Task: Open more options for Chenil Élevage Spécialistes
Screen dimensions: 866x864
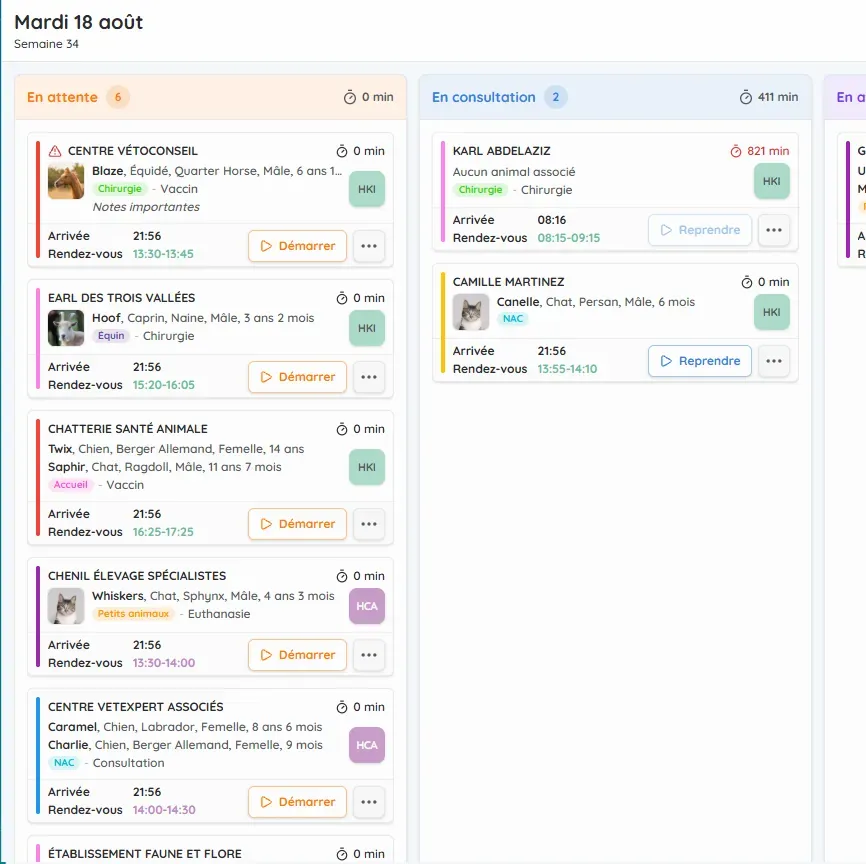Action: [x=369, y=655]
